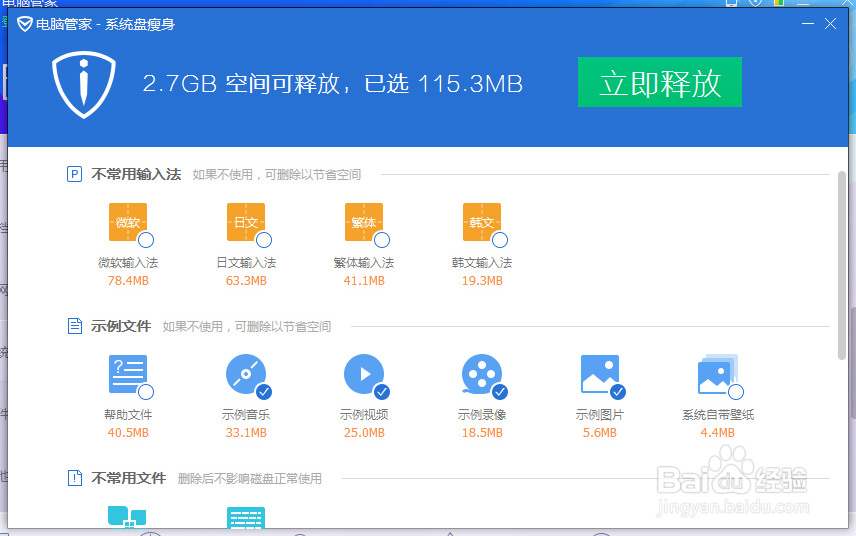856x536 pixels.
Task: Click the 电脑管家 logo in title bar
Action: [25, 24]
